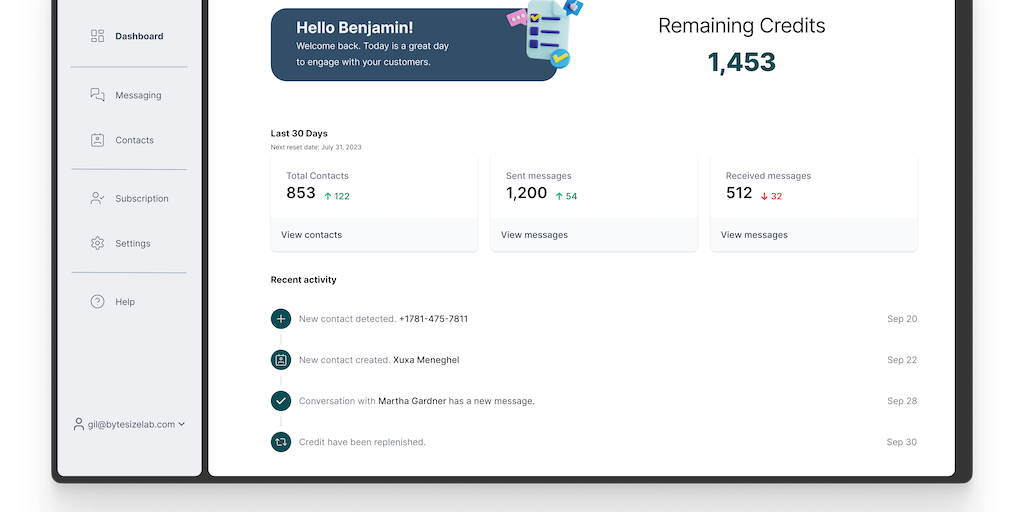Click the Xuxa Meneghel contact name

[426, 360]
